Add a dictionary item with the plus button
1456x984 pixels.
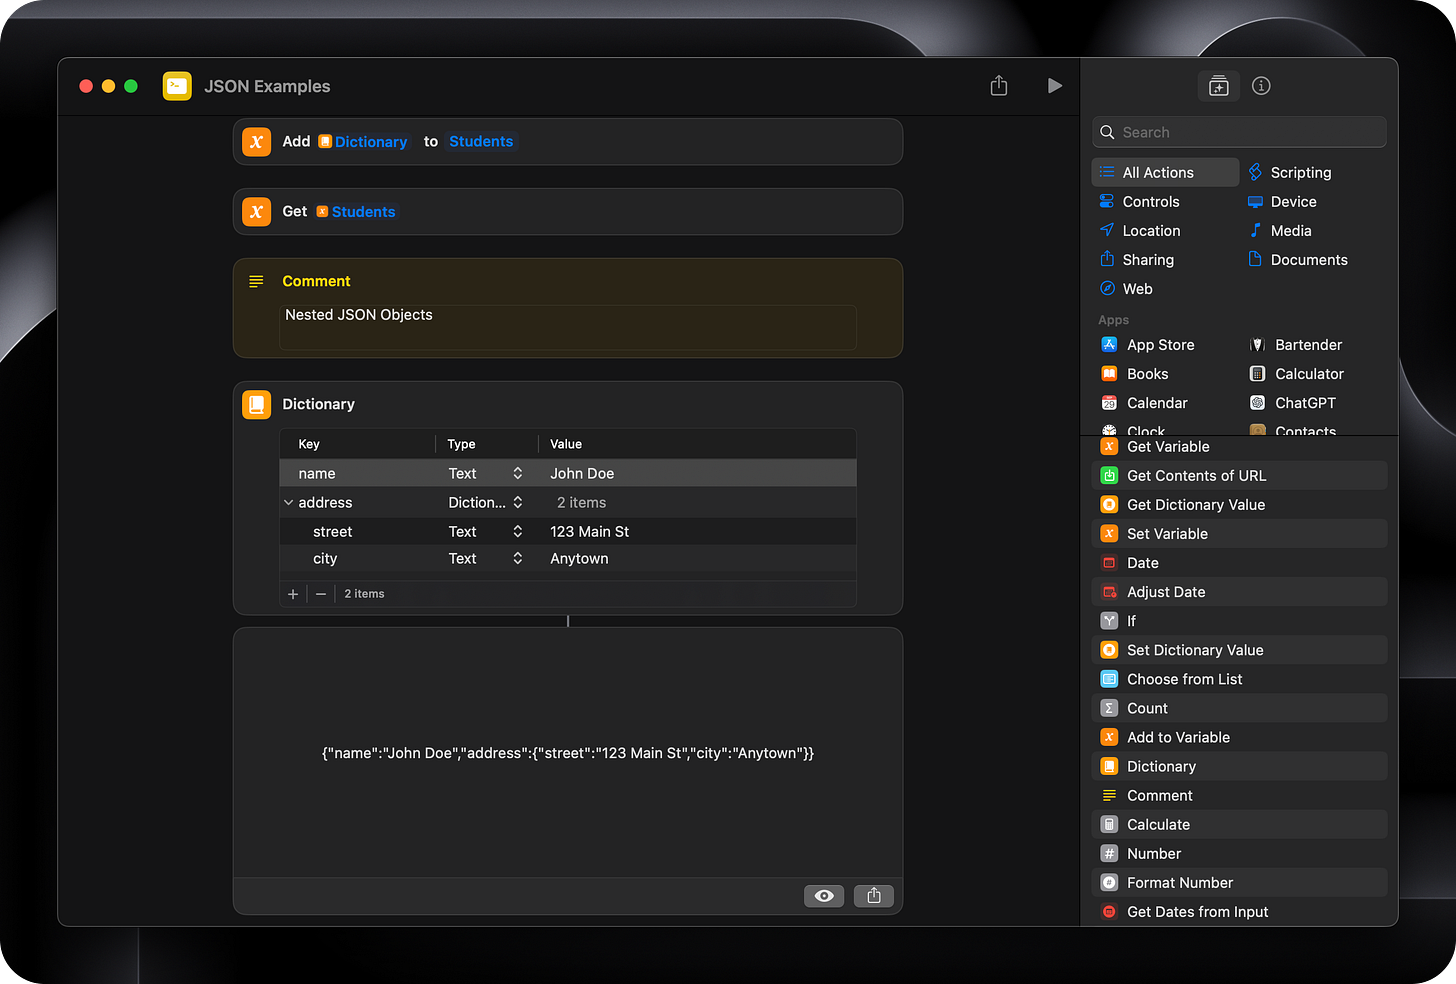tap(292, 593)
